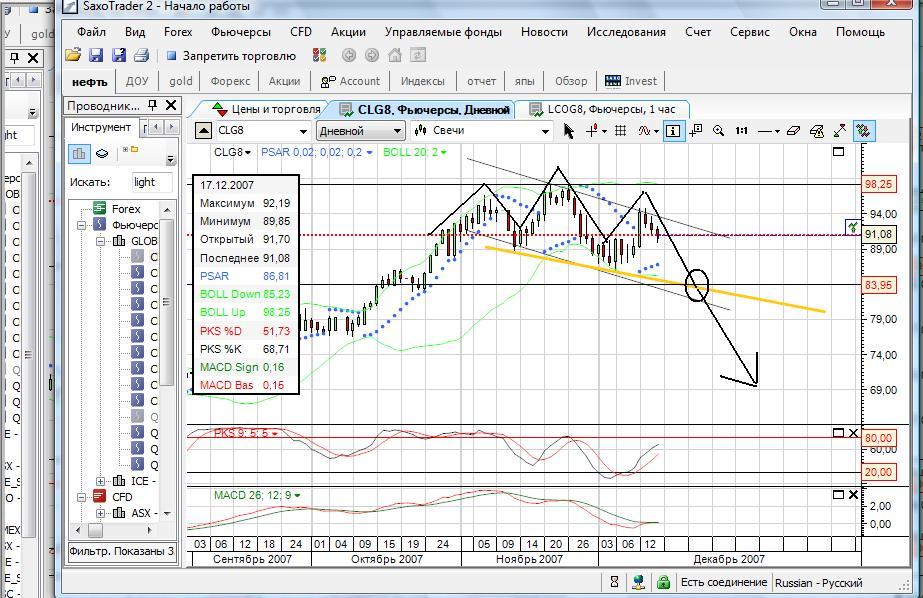923x598 pixels.
Task: Click the home icon in the toolbar
Action: pyautogui.click(x=394, y=55)
